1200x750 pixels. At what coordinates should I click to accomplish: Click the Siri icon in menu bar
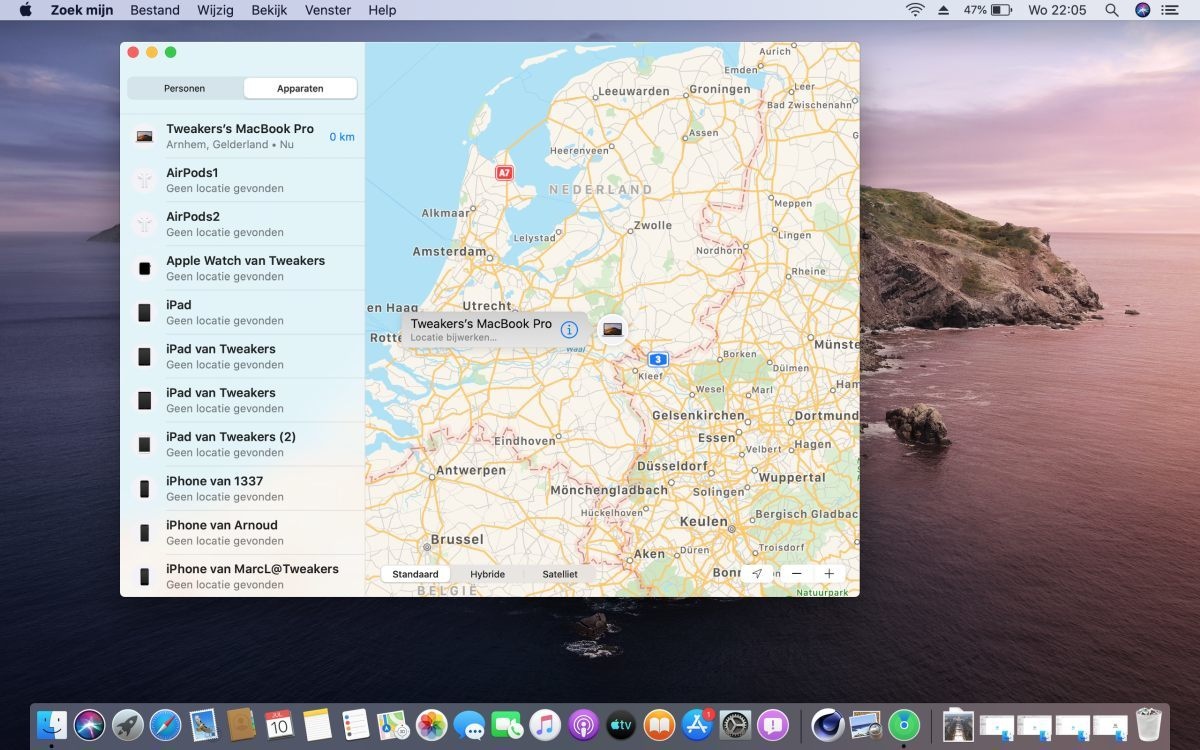pos(1142,10)
